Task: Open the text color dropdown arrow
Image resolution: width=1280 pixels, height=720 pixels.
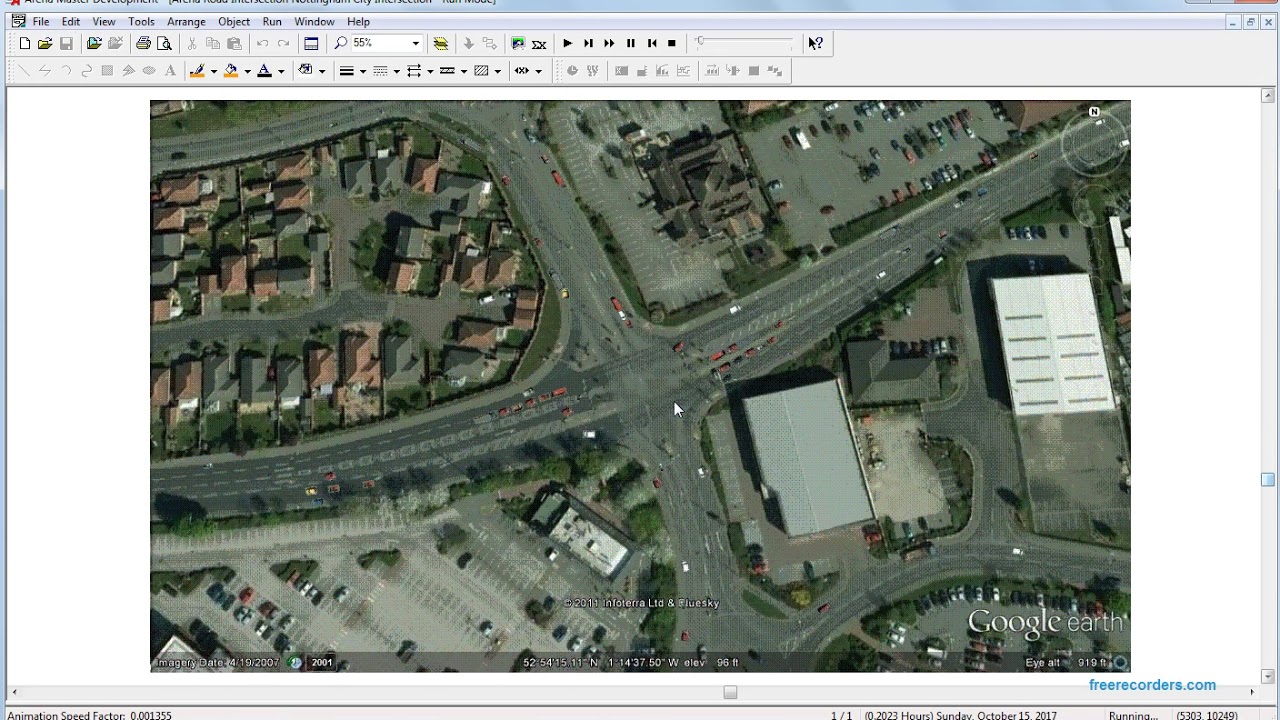Action: (281, 71)
